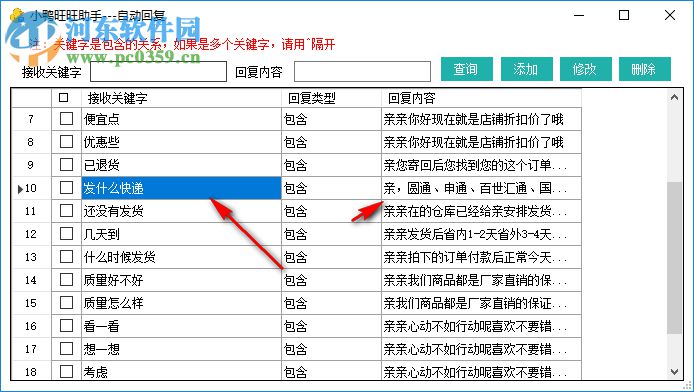
Task: Click row header number 18
Action: (x=31, y=371)
